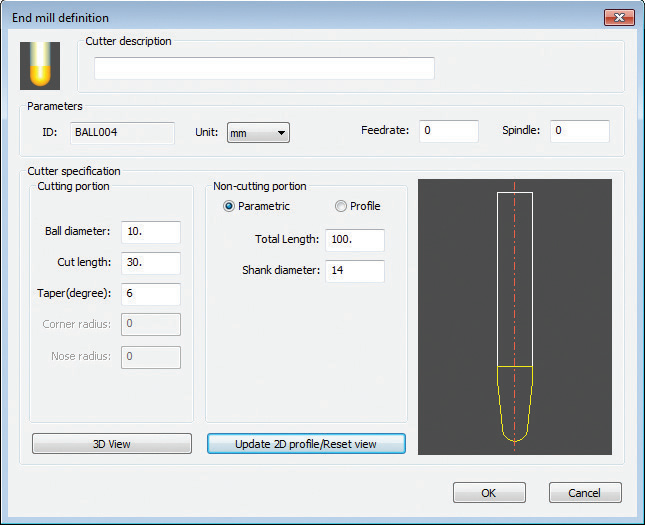This screenshot has height=525, width=645.
Task: Click Update 2D profile/Reset view button
Action: (306, 444)
